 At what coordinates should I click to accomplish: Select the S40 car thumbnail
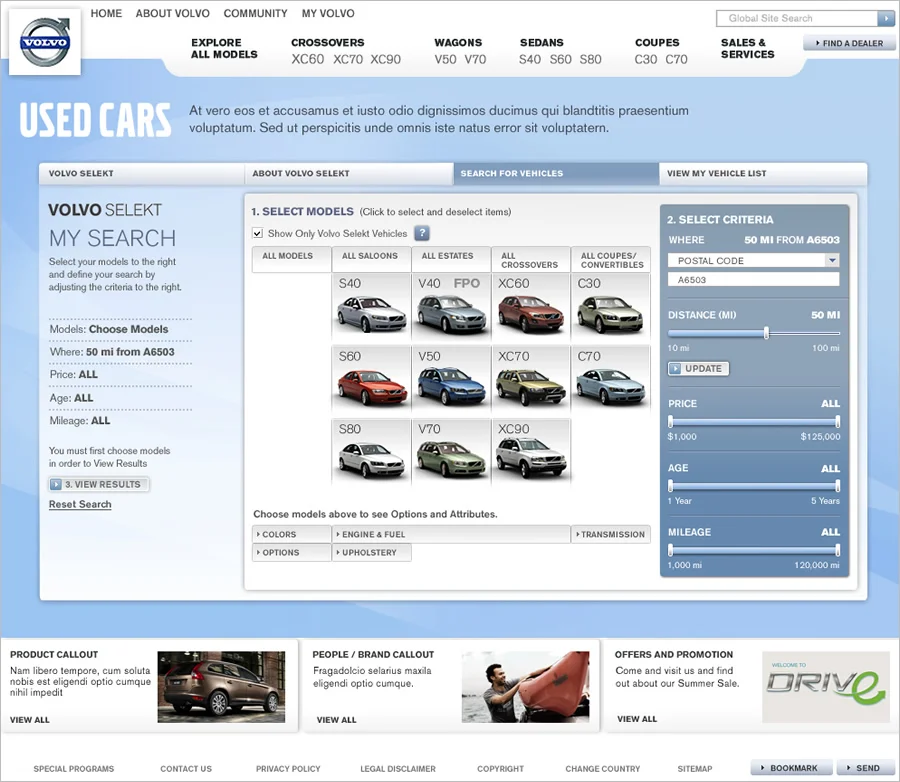(x=371, y=306)
